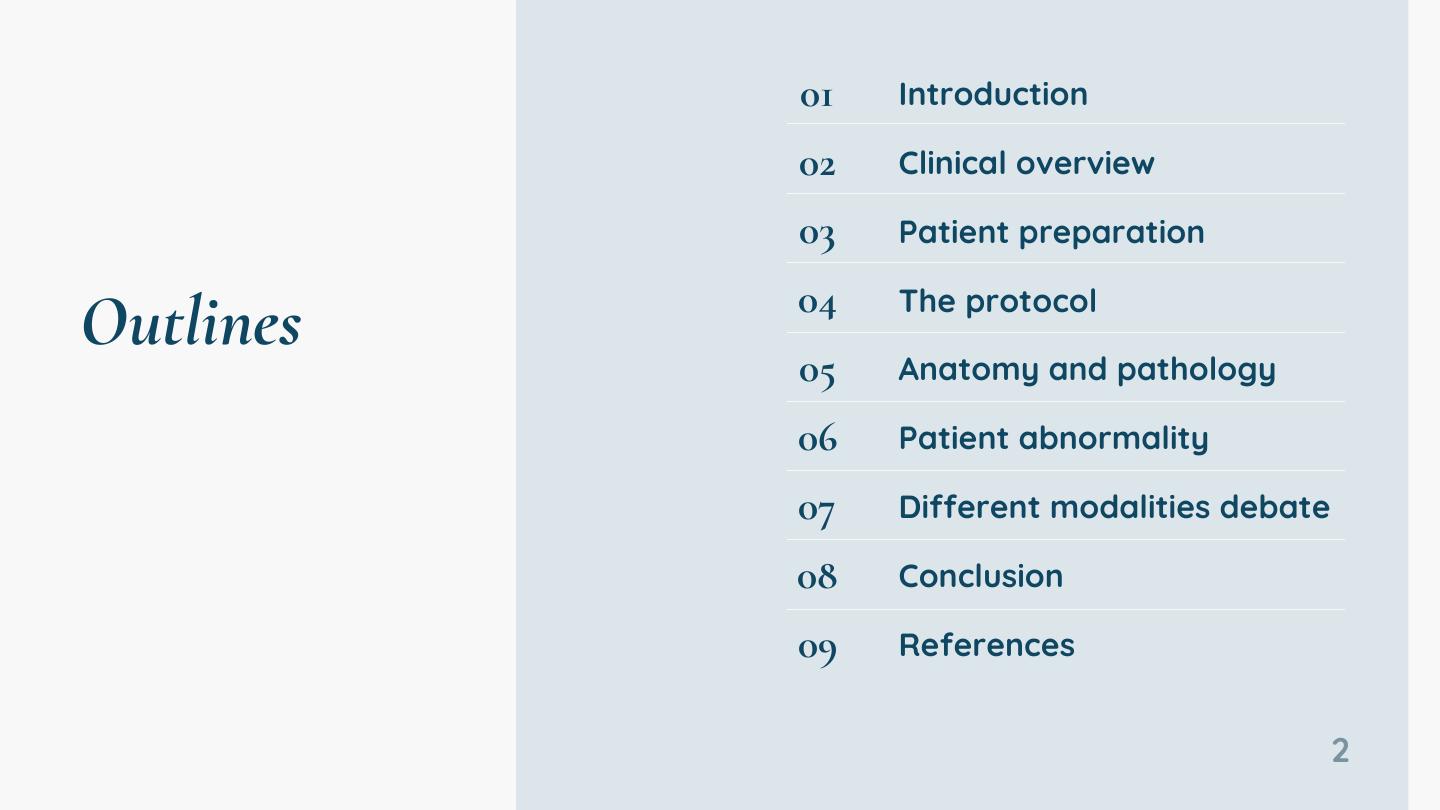Click slide page number 2

tap(1340, 750)
